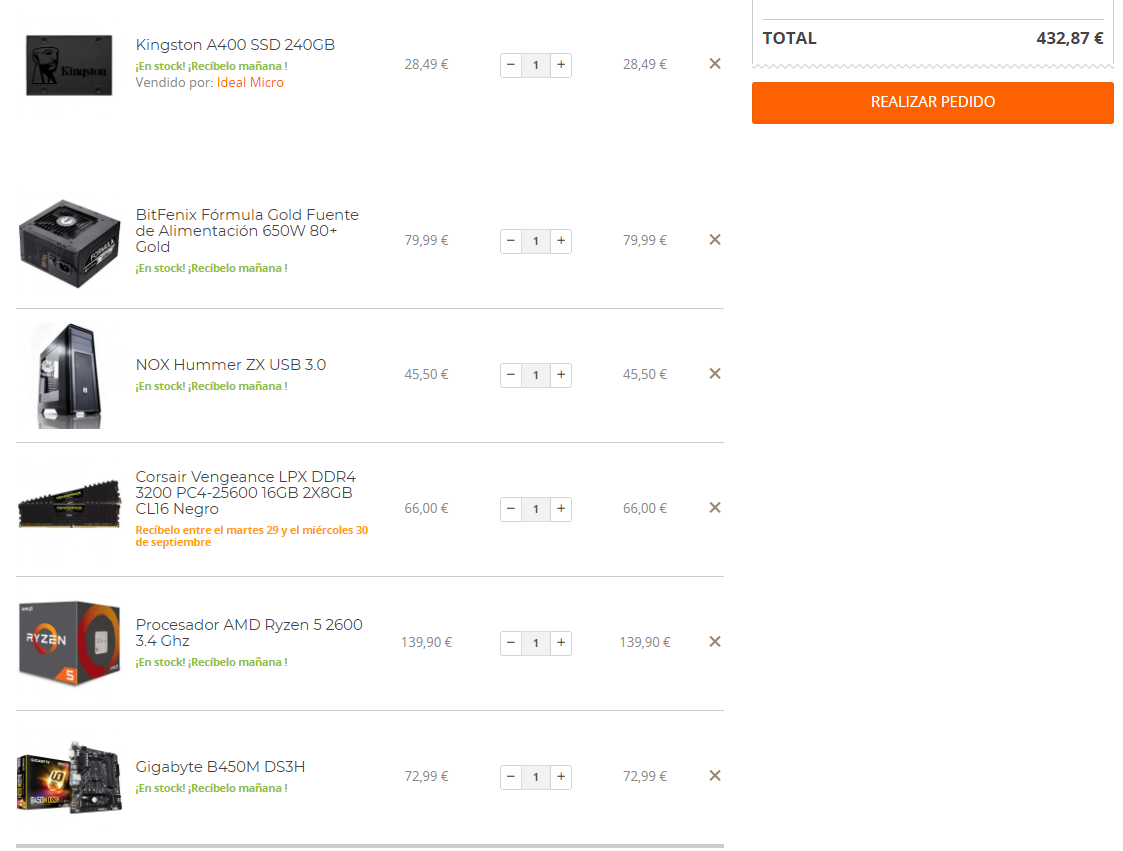
Task: Open Gigabyte B450M DS3H product link
Action: click(x=220, y=766)
